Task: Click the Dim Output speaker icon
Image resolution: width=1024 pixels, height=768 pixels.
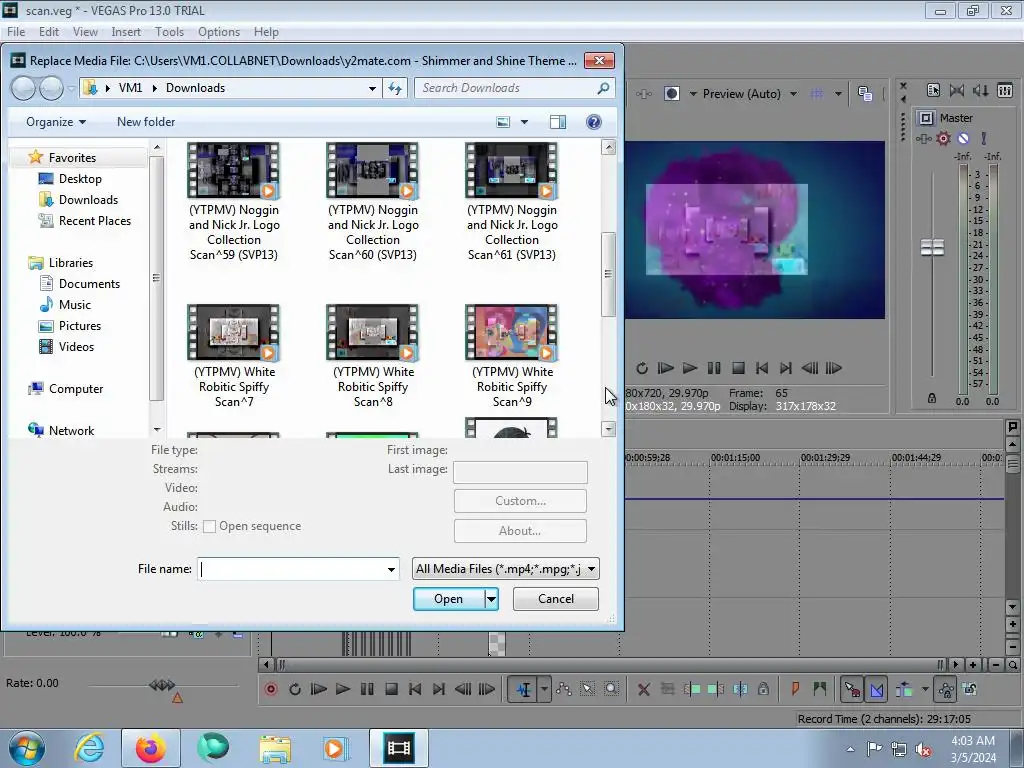Action: 980,91
